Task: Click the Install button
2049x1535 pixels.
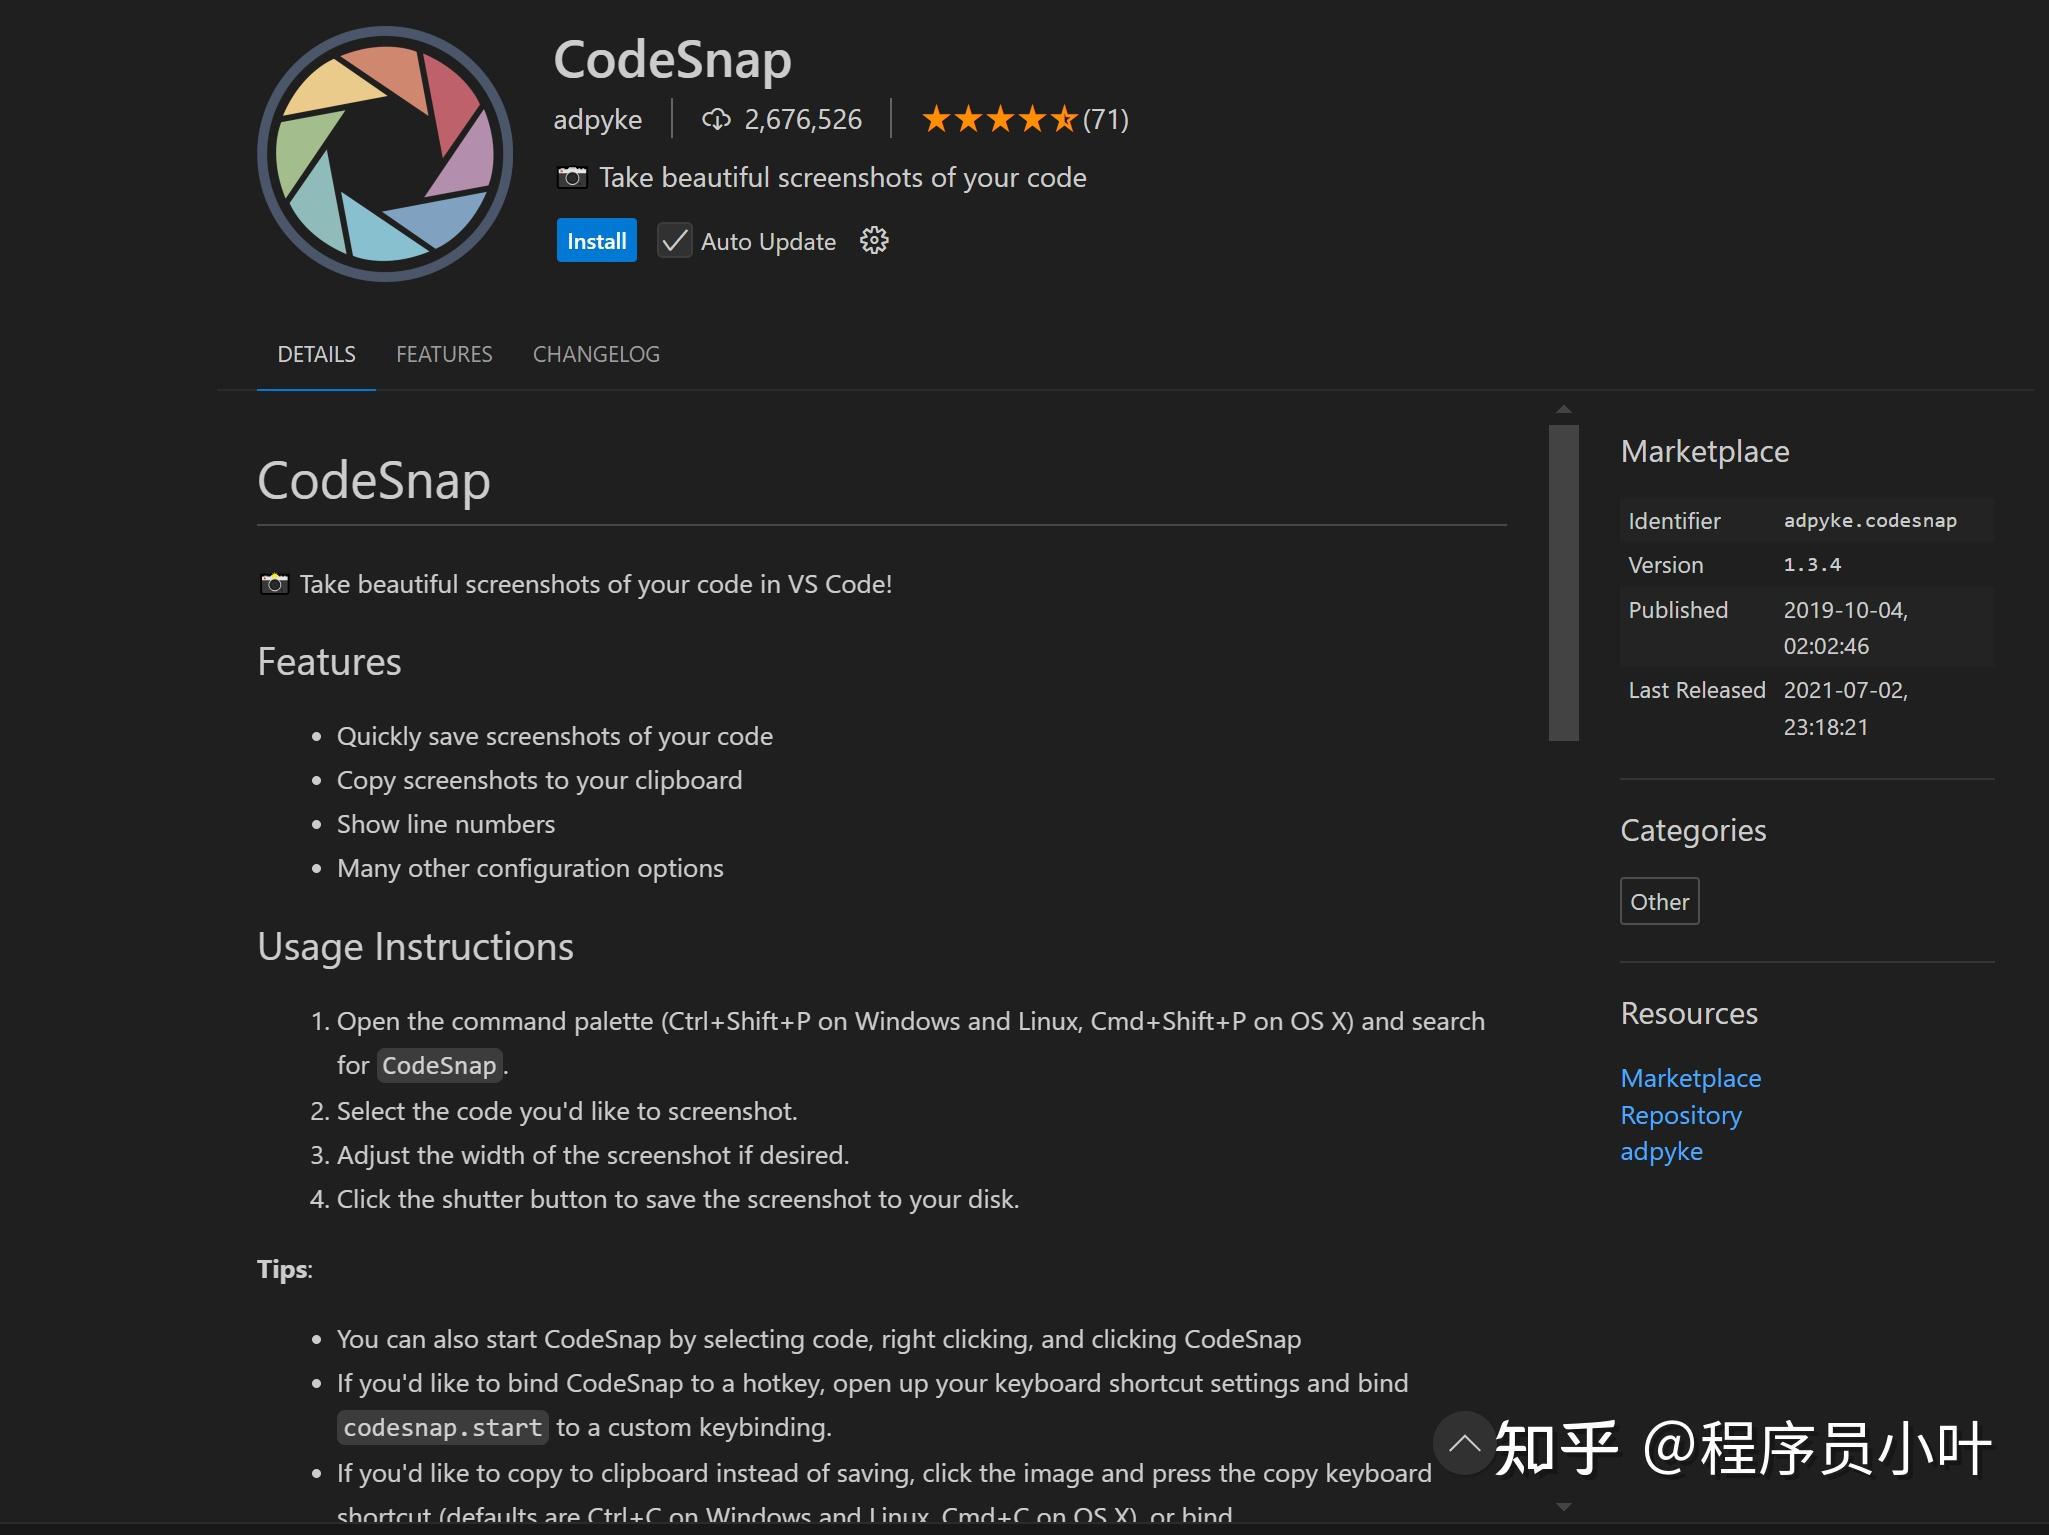Action: click(596, 240)
